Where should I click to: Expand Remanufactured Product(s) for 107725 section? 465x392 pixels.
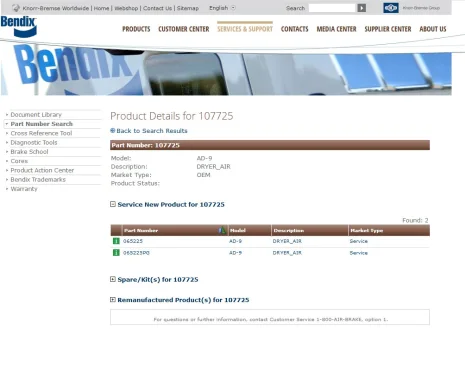[113, 300]
